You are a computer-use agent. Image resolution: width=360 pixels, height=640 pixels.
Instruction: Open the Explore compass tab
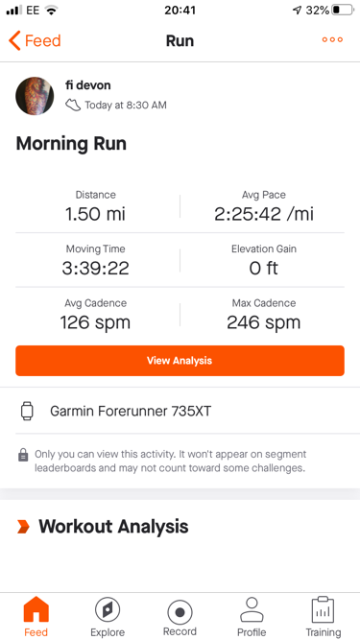tap(107, 617)
